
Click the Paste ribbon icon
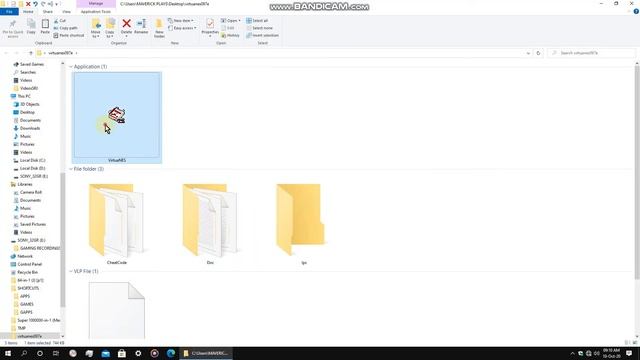coord(45,27)
